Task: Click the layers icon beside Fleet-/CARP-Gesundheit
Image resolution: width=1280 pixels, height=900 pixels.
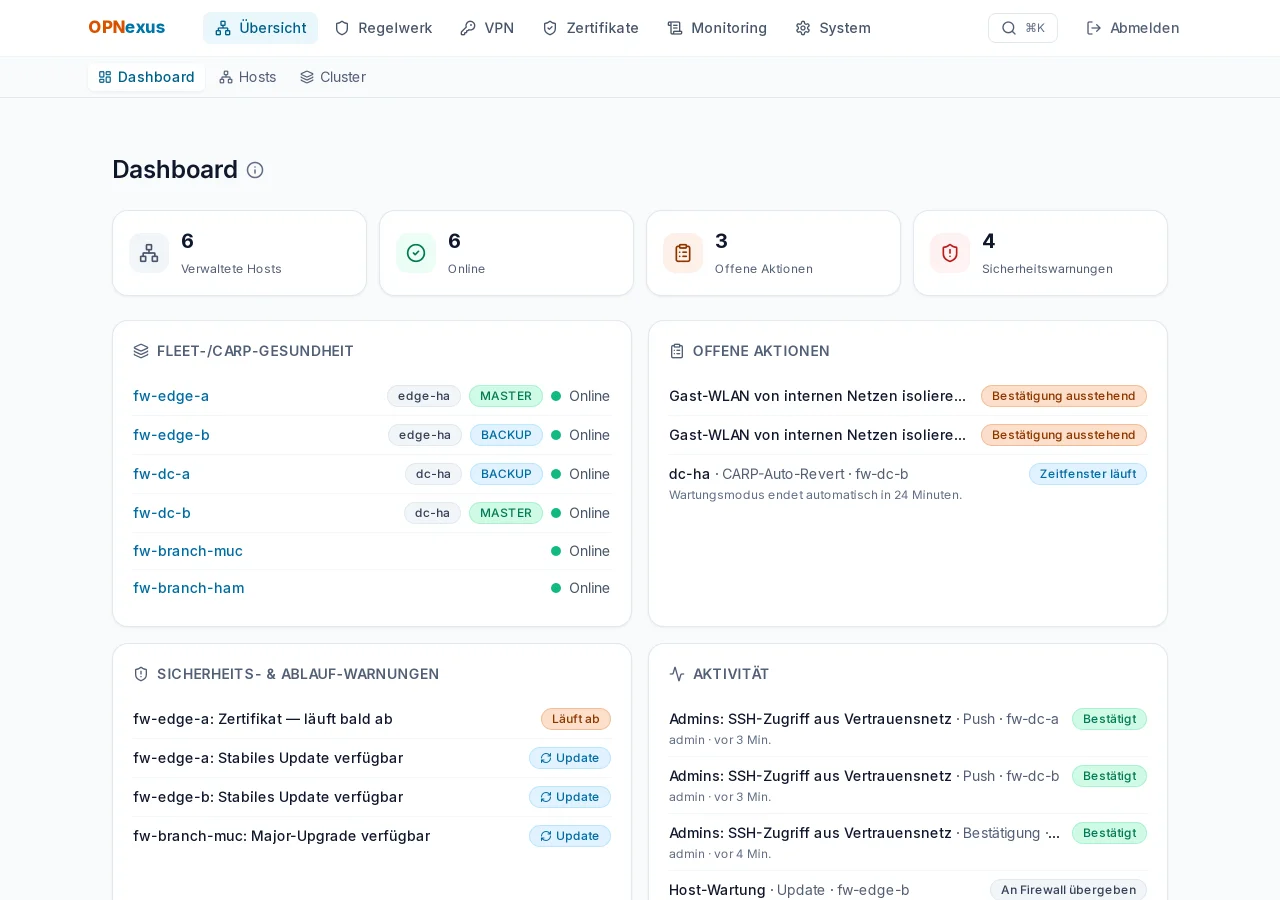Action: pyautogui.click(x=141, y=351)
